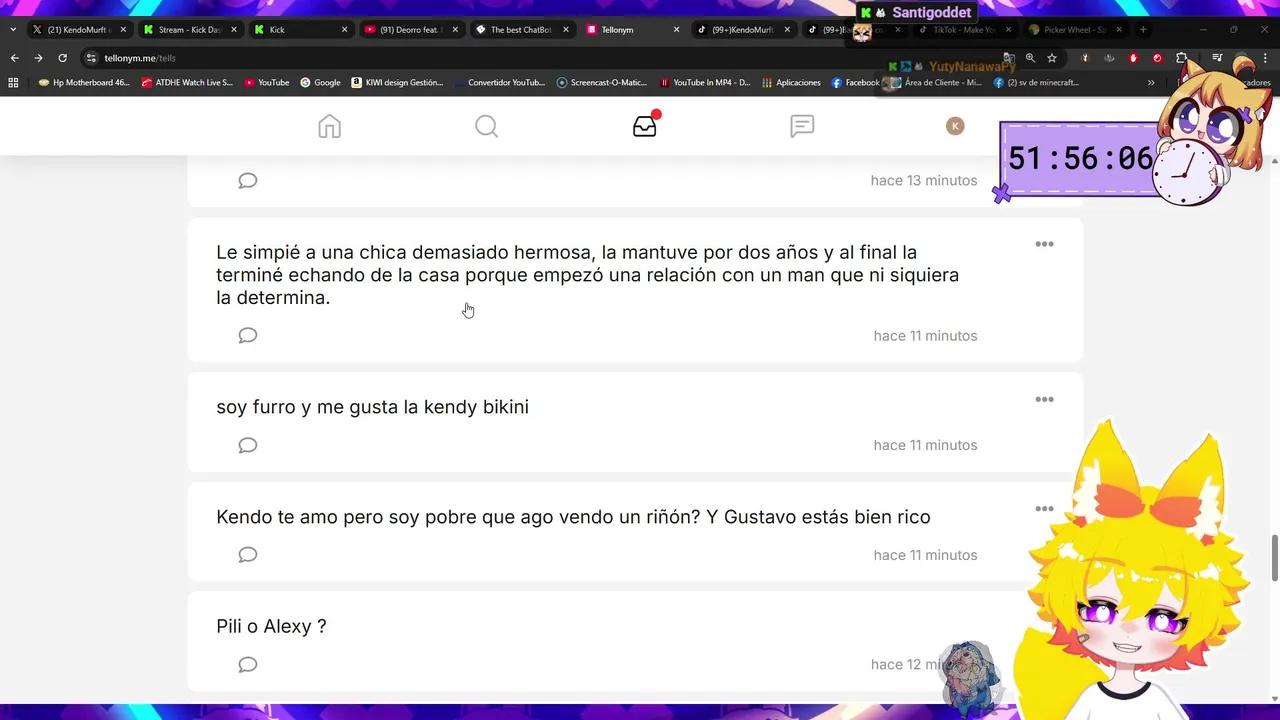Open the Facebook bookmark
1280x720 pixels.
[x=856, y=83]
